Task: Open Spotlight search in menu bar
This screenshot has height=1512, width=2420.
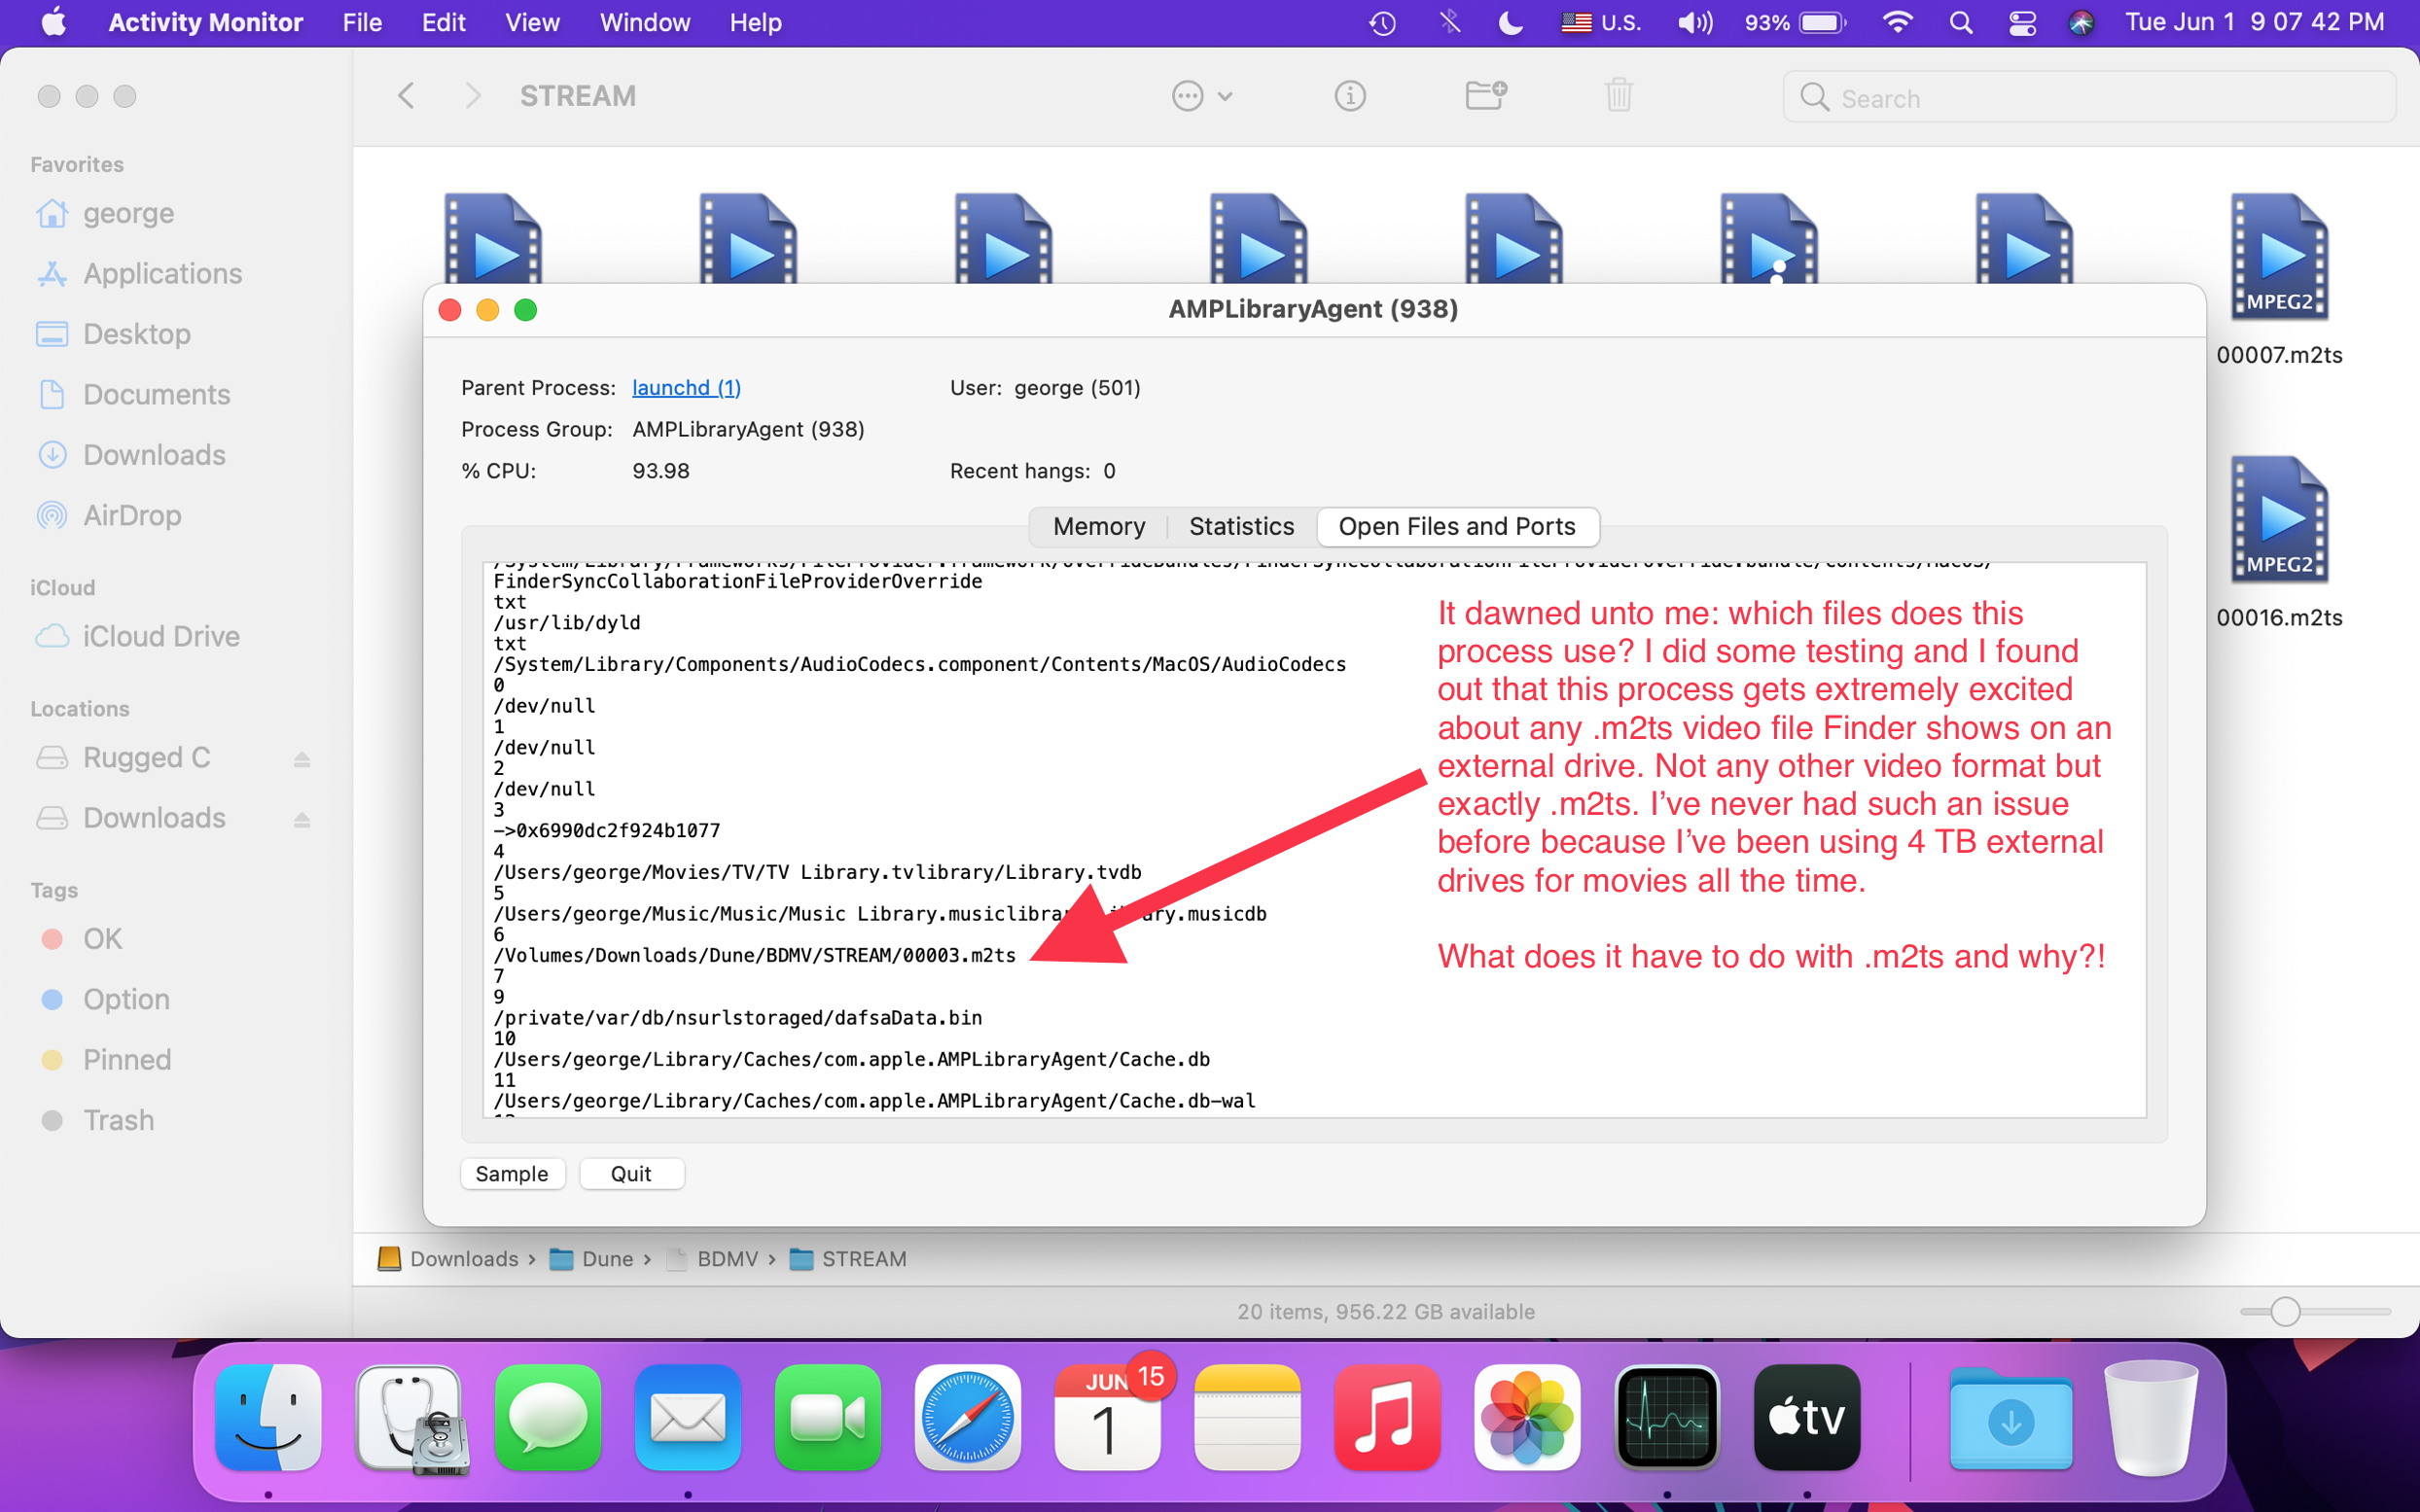Action: [x=1960, y=22]
